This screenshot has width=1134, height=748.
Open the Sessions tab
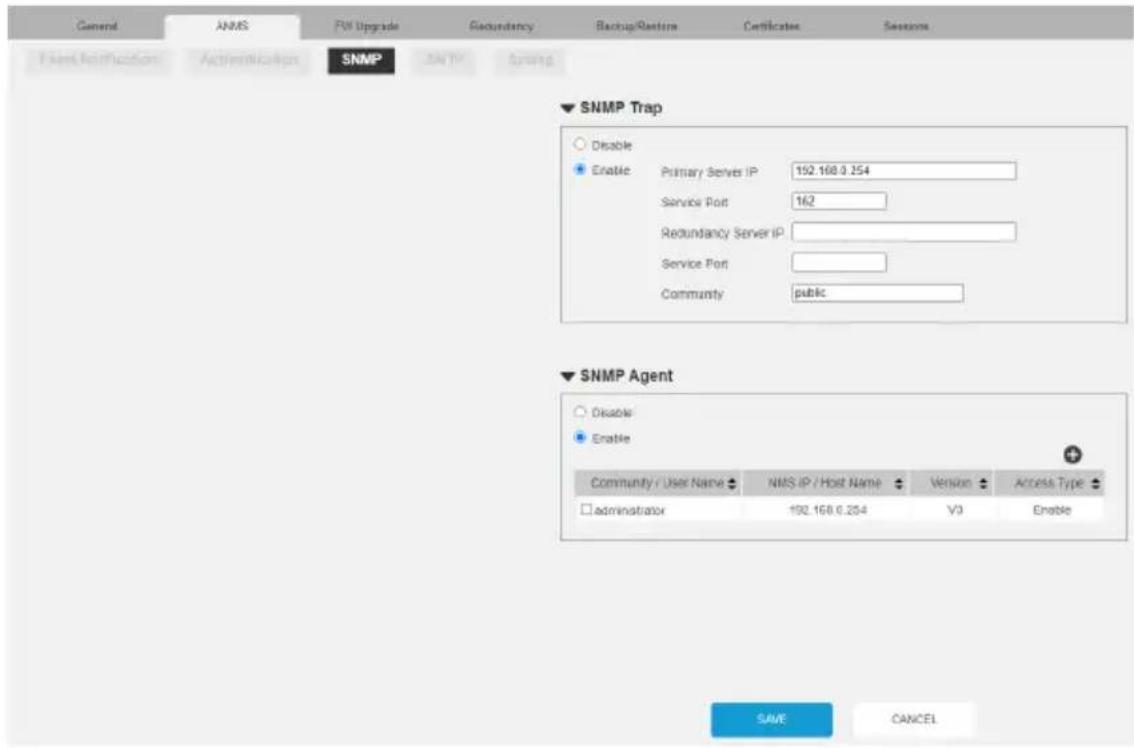[906, 26]
